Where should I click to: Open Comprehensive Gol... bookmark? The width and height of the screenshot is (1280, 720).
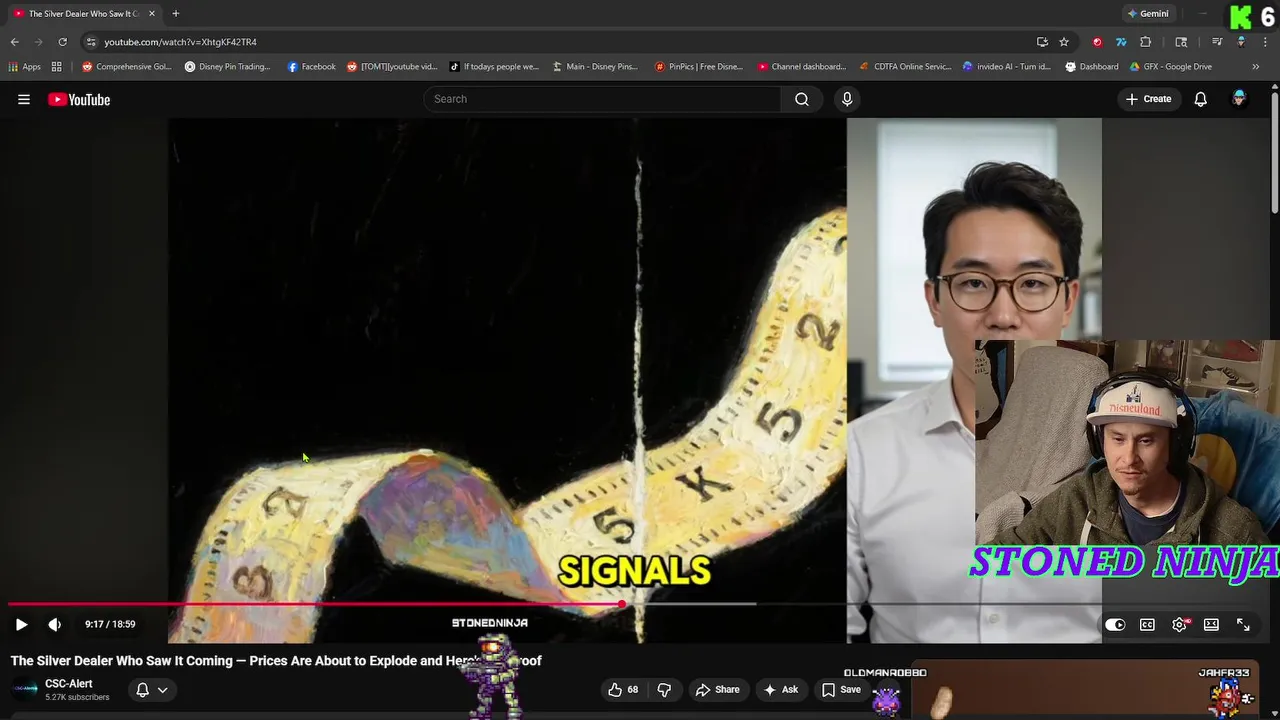click(x=127, y=67)
